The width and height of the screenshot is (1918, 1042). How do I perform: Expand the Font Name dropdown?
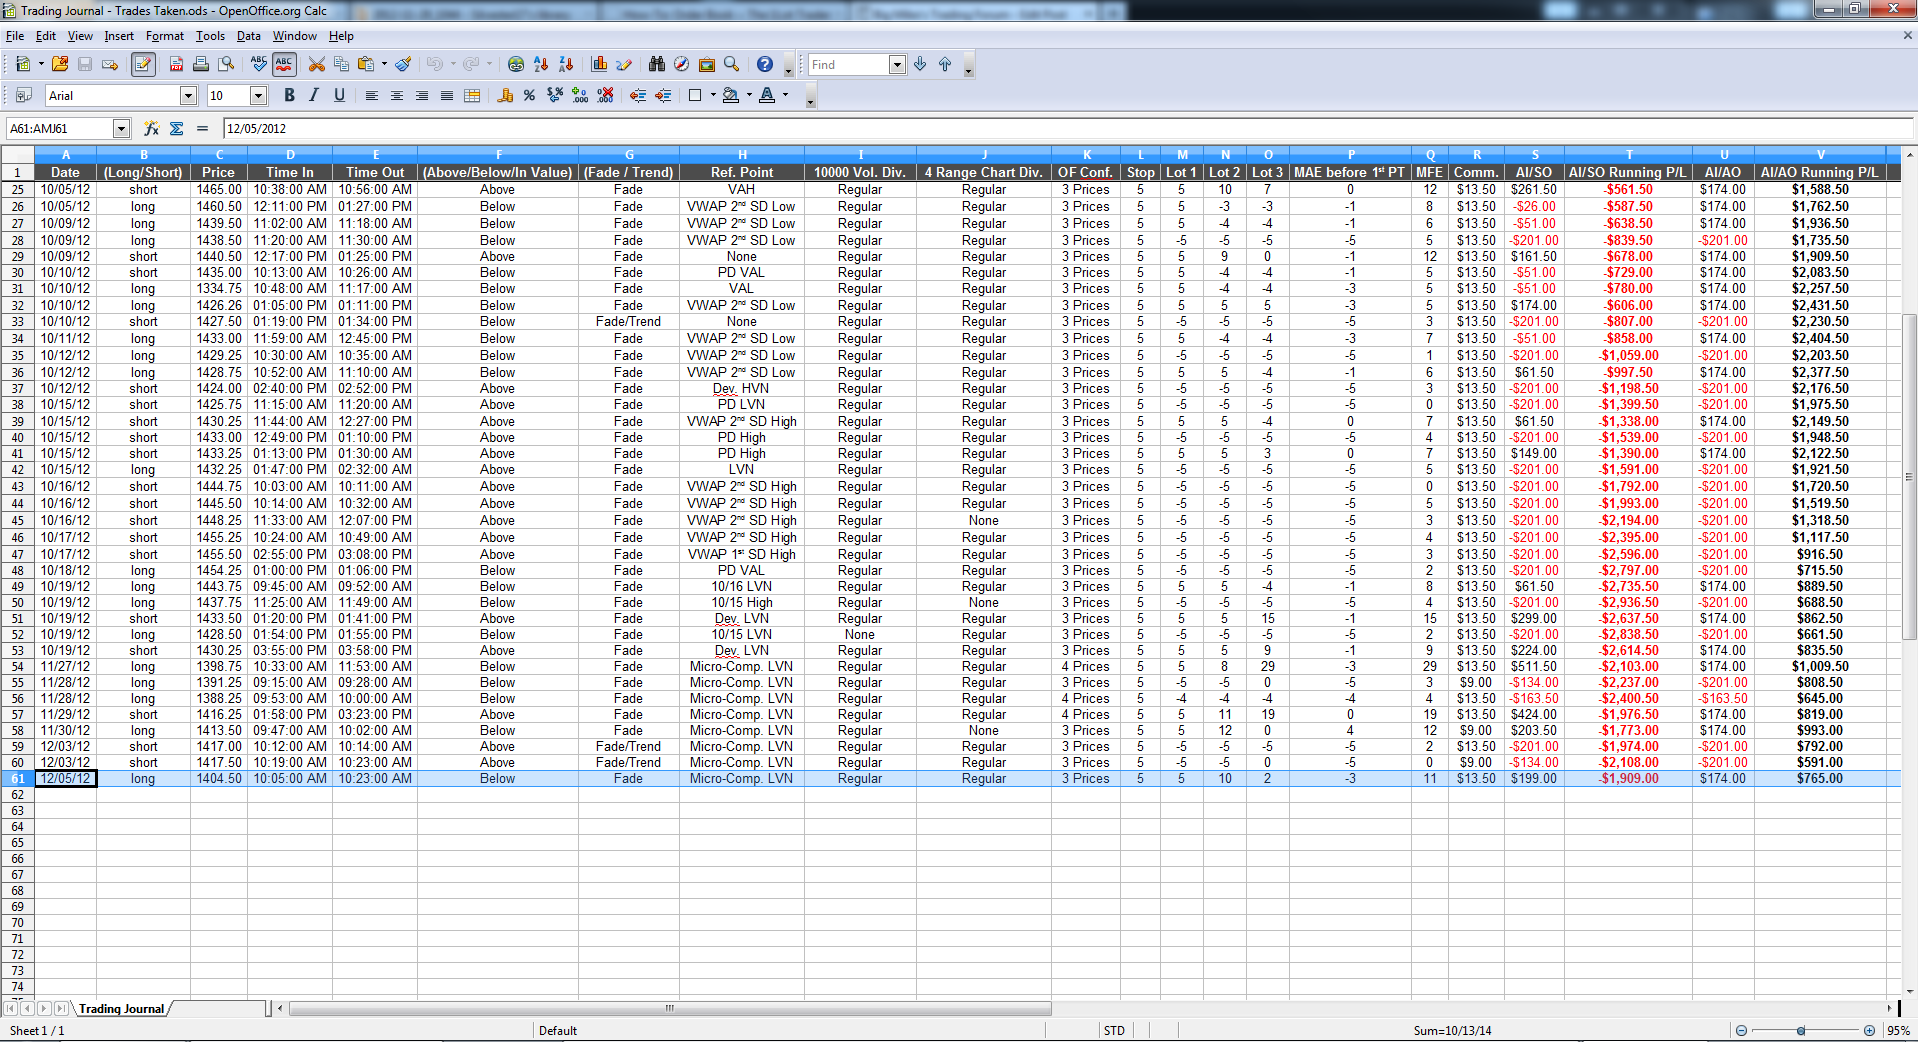click(x=188, y=95)
